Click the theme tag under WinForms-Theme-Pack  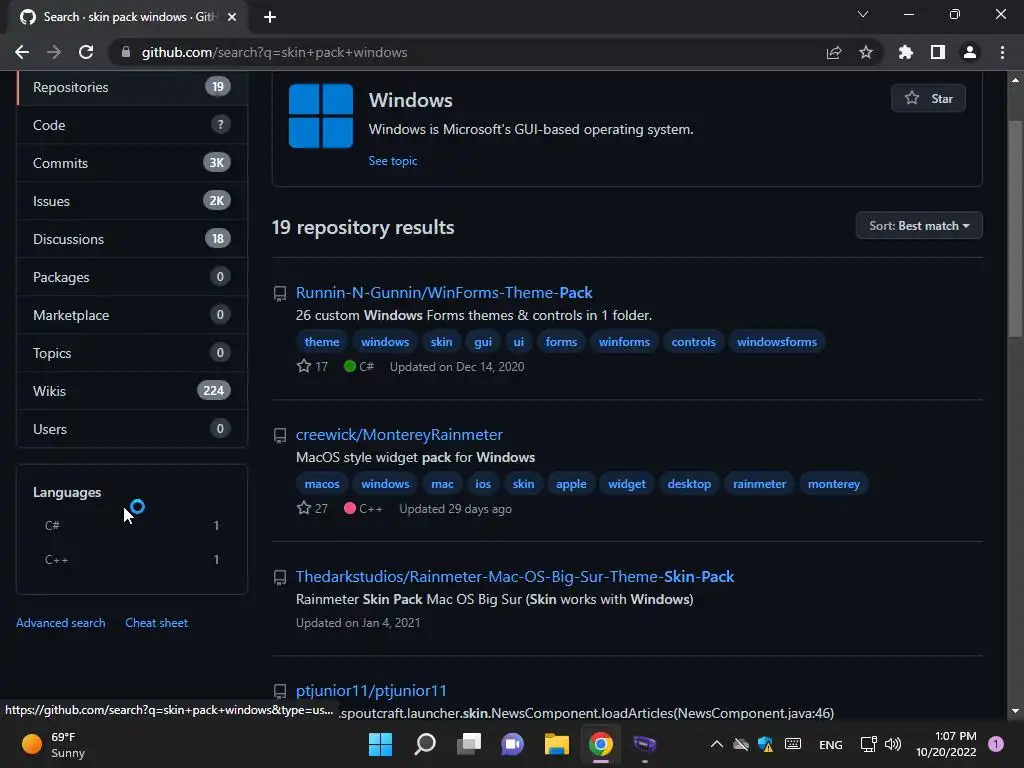coord(322,342)
